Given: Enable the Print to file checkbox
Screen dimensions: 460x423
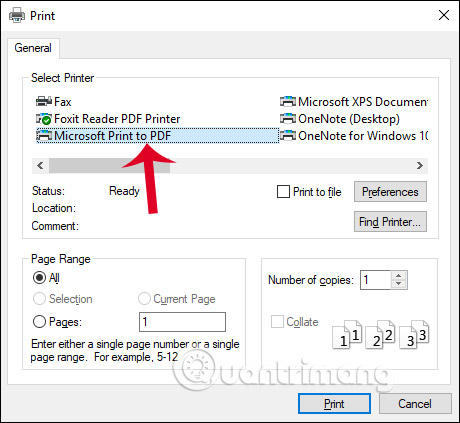Looking at the screenshot, I should tap(283, 192).
